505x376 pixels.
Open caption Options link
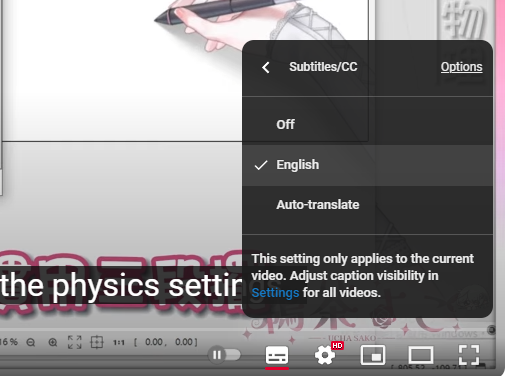click(461, 67)
